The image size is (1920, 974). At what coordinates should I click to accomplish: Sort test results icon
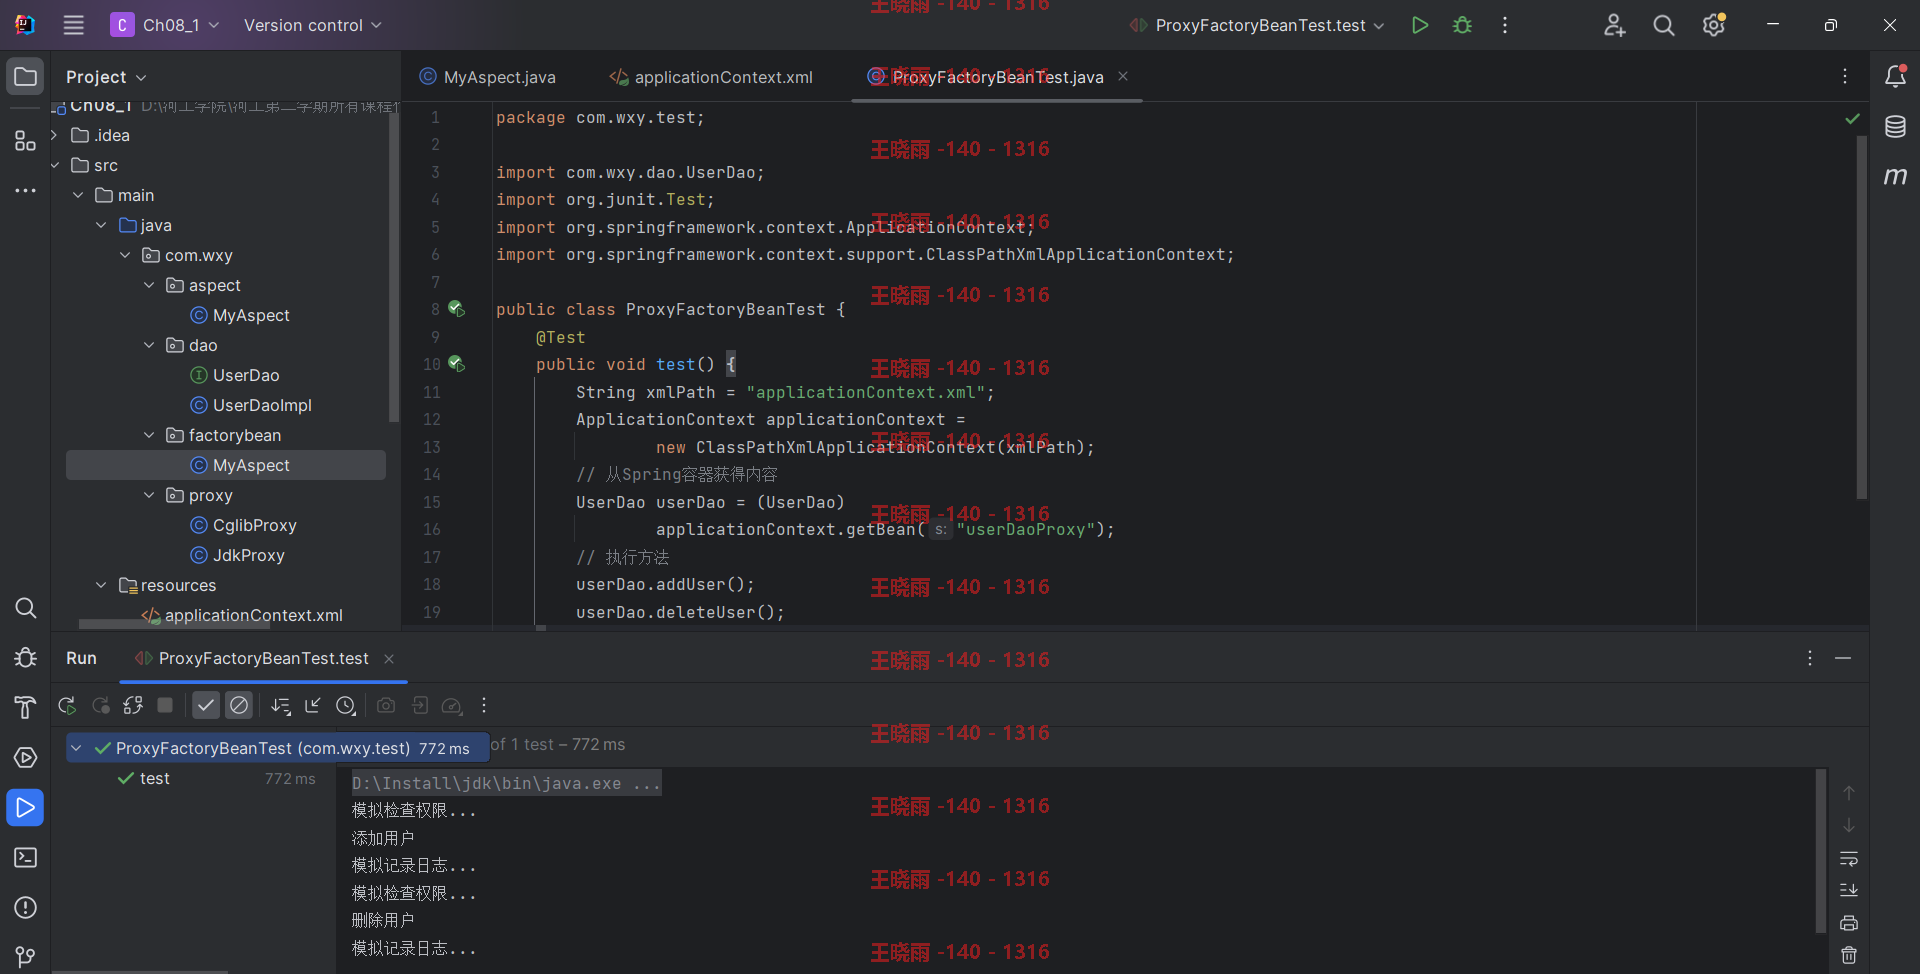tap(281, 706)
